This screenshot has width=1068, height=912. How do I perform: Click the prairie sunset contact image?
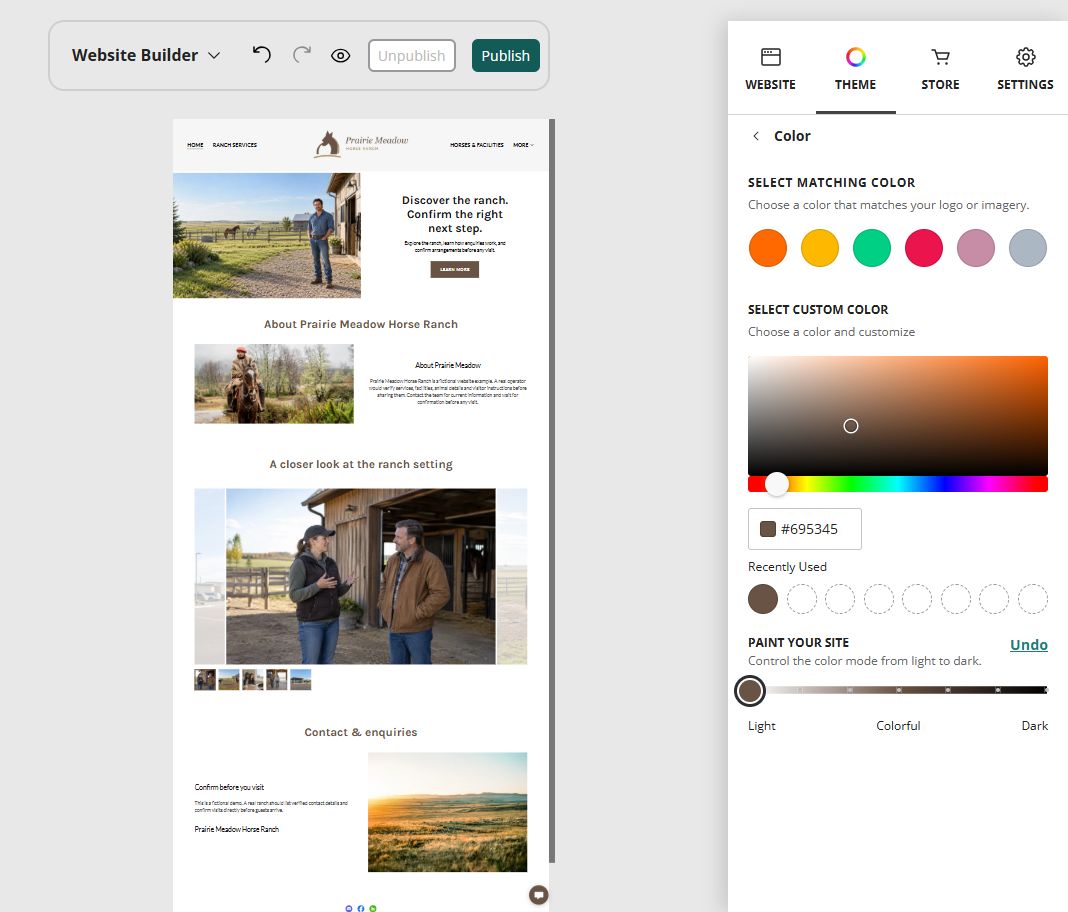pyautogui.click(x=447, y=812)
